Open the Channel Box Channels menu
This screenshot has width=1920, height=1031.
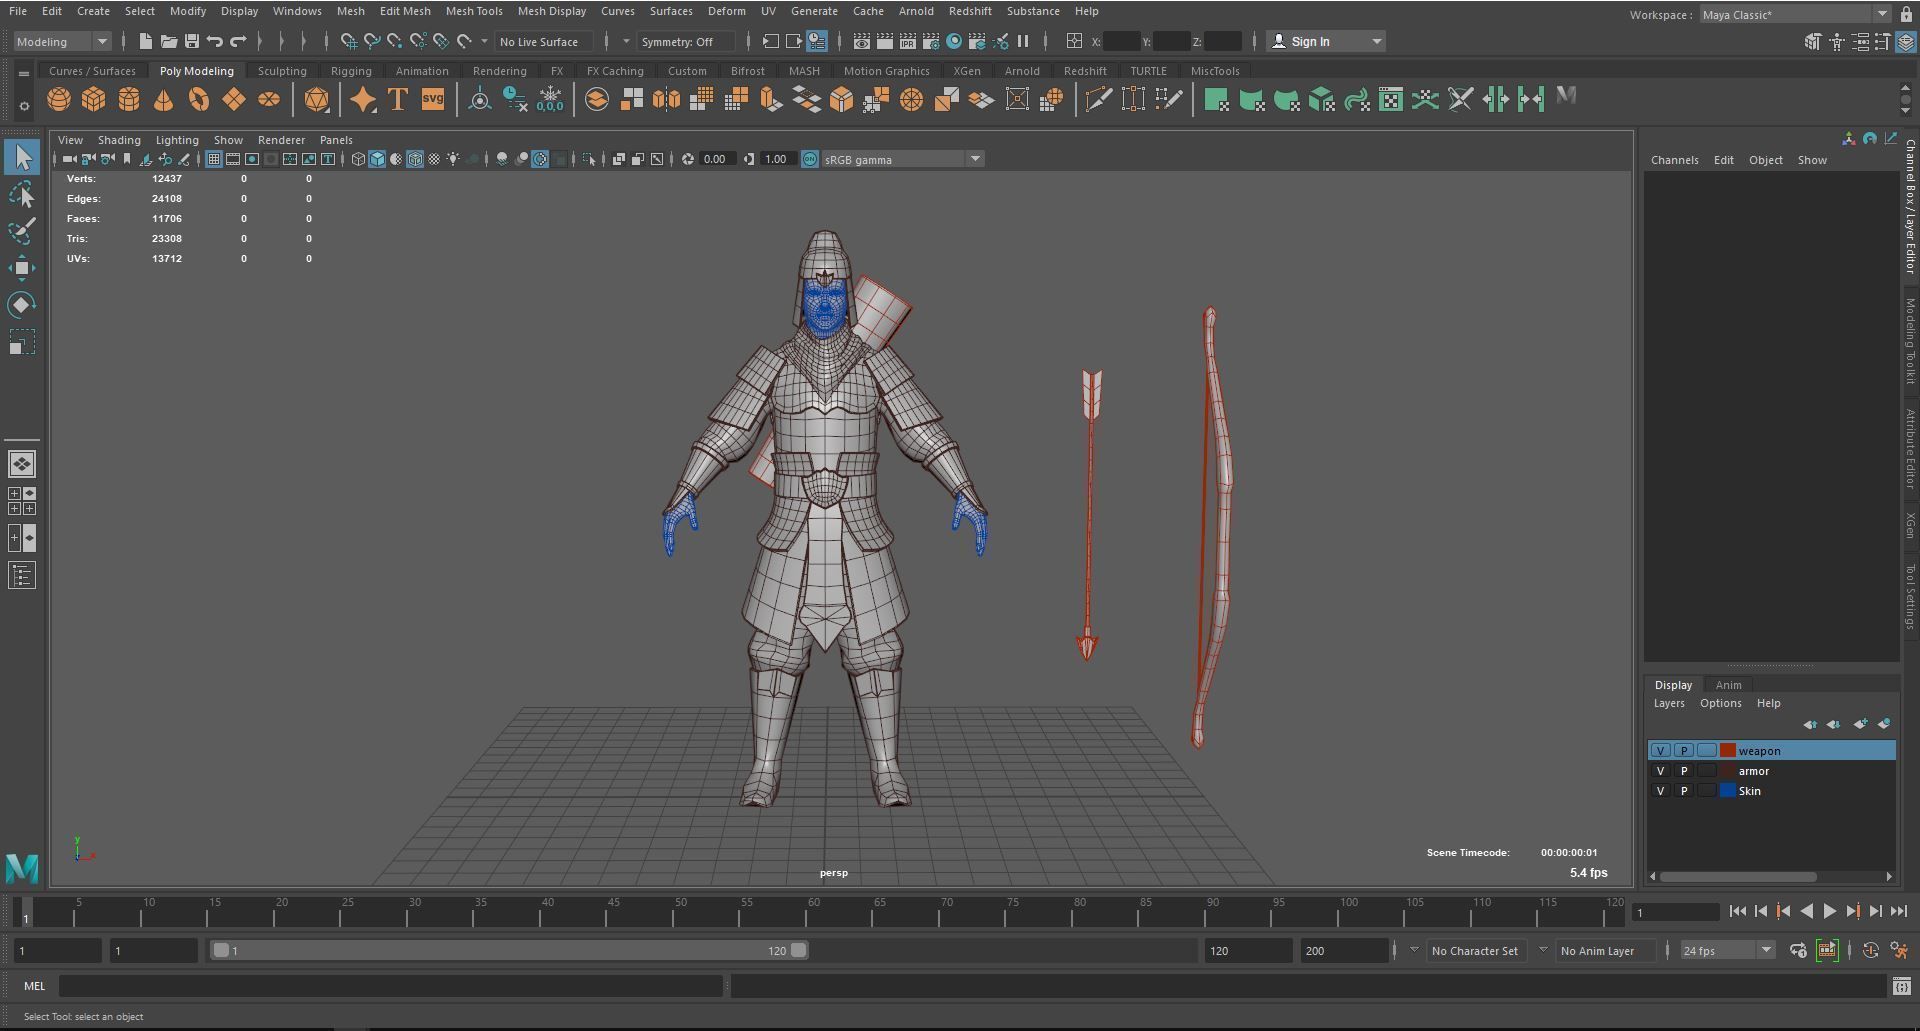1674,160
